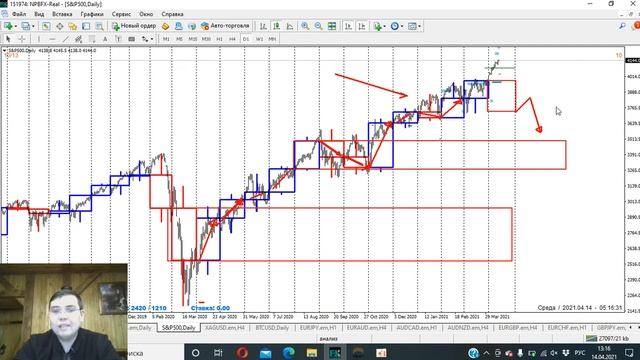Viewport: 640px width, 360px height.
Task: Show the Market Watch panel
Action: pyautogui.click(x=46, y=26)
